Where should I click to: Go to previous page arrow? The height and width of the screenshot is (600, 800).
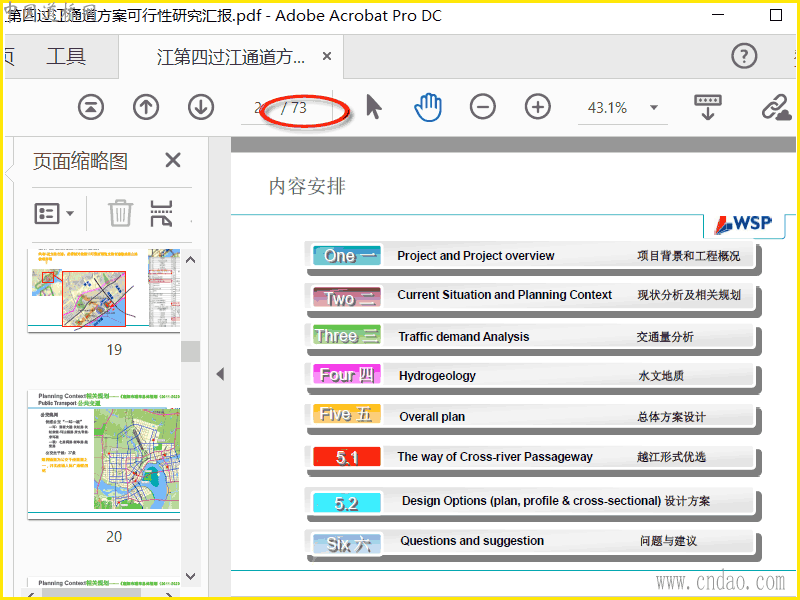tap(146, 108)
